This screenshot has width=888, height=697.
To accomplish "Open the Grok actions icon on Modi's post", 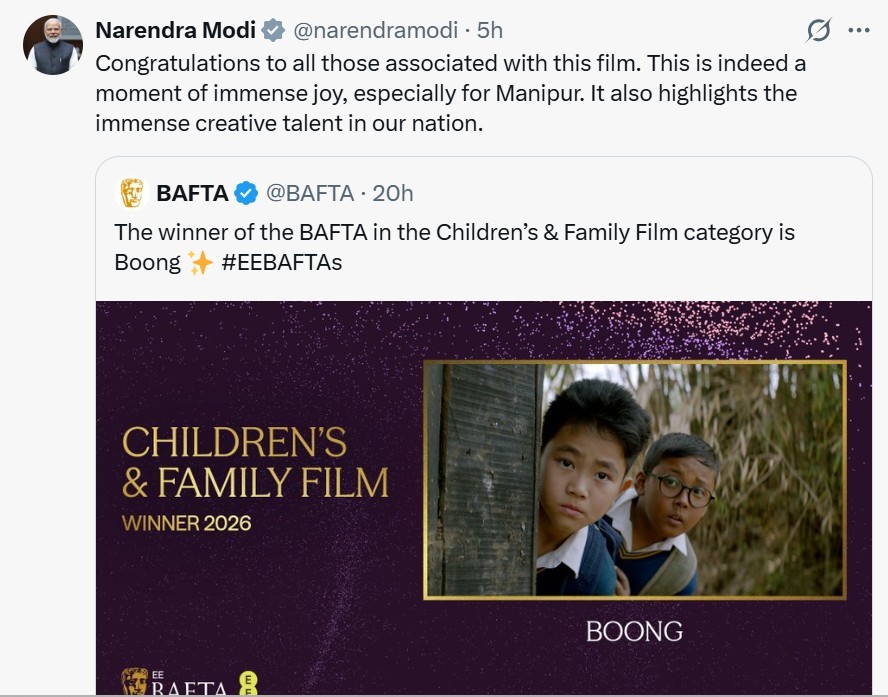I will pyautogui.click(x=818, y=31).
